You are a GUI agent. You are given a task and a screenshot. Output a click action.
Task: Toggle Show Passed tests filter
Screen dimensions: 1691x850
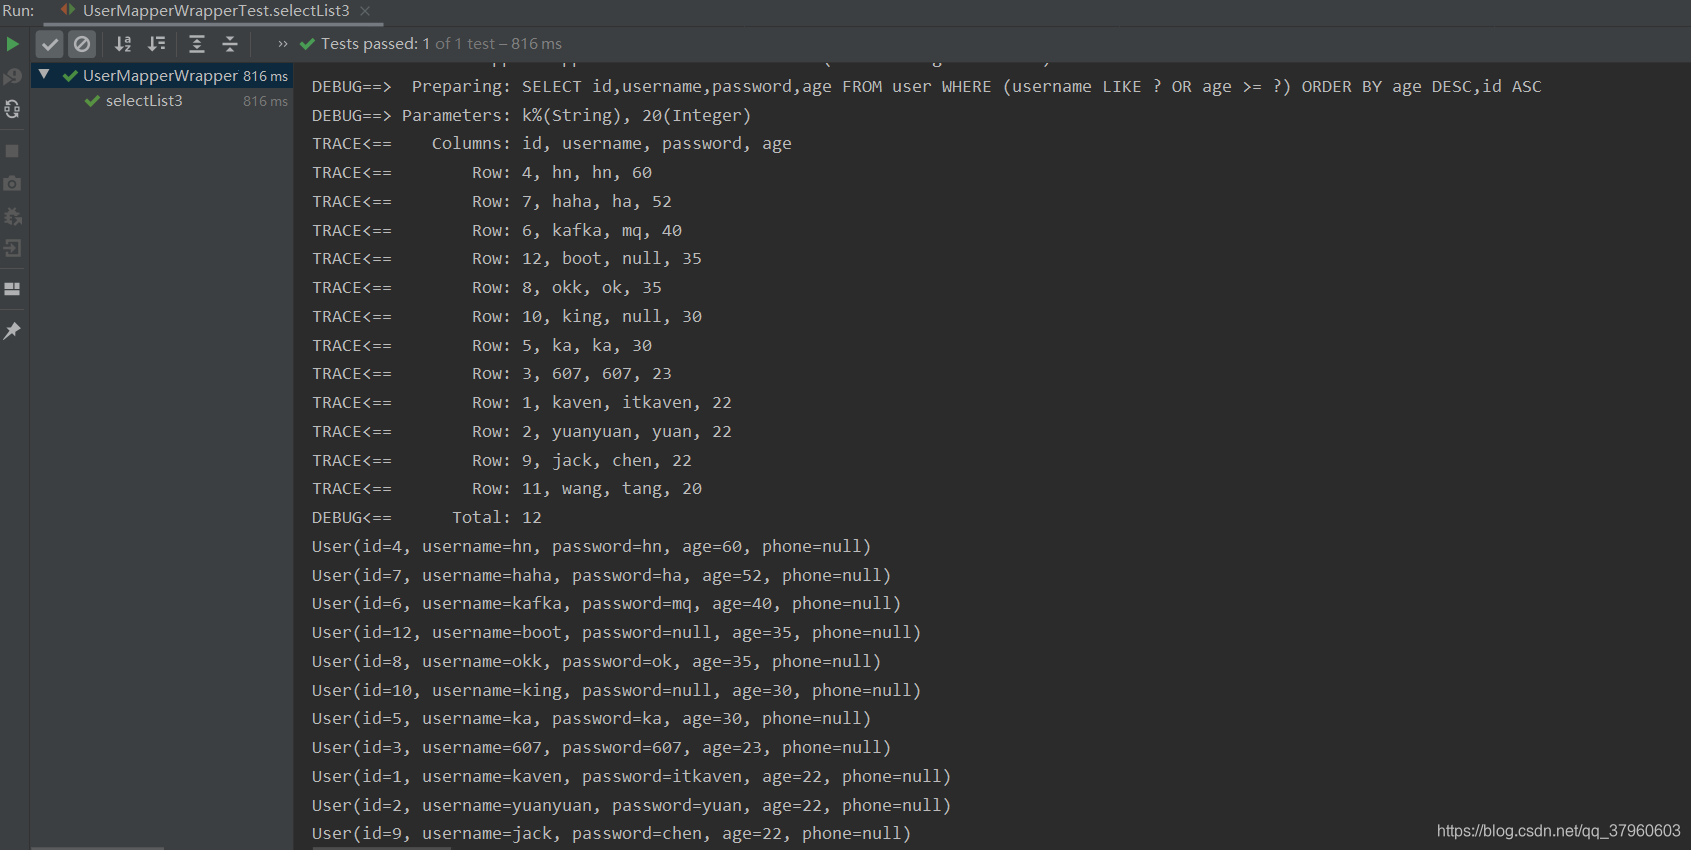coord(50,44)
